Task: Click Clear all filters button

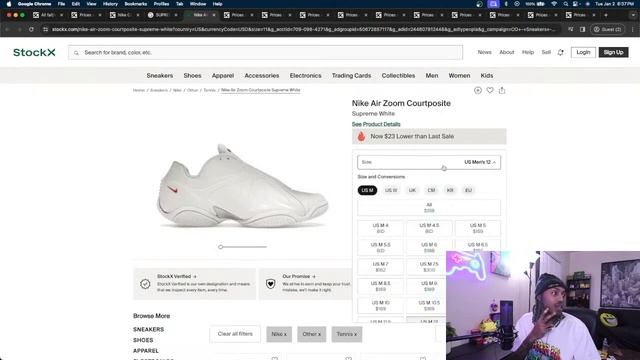Action: [x=235, y=334]
